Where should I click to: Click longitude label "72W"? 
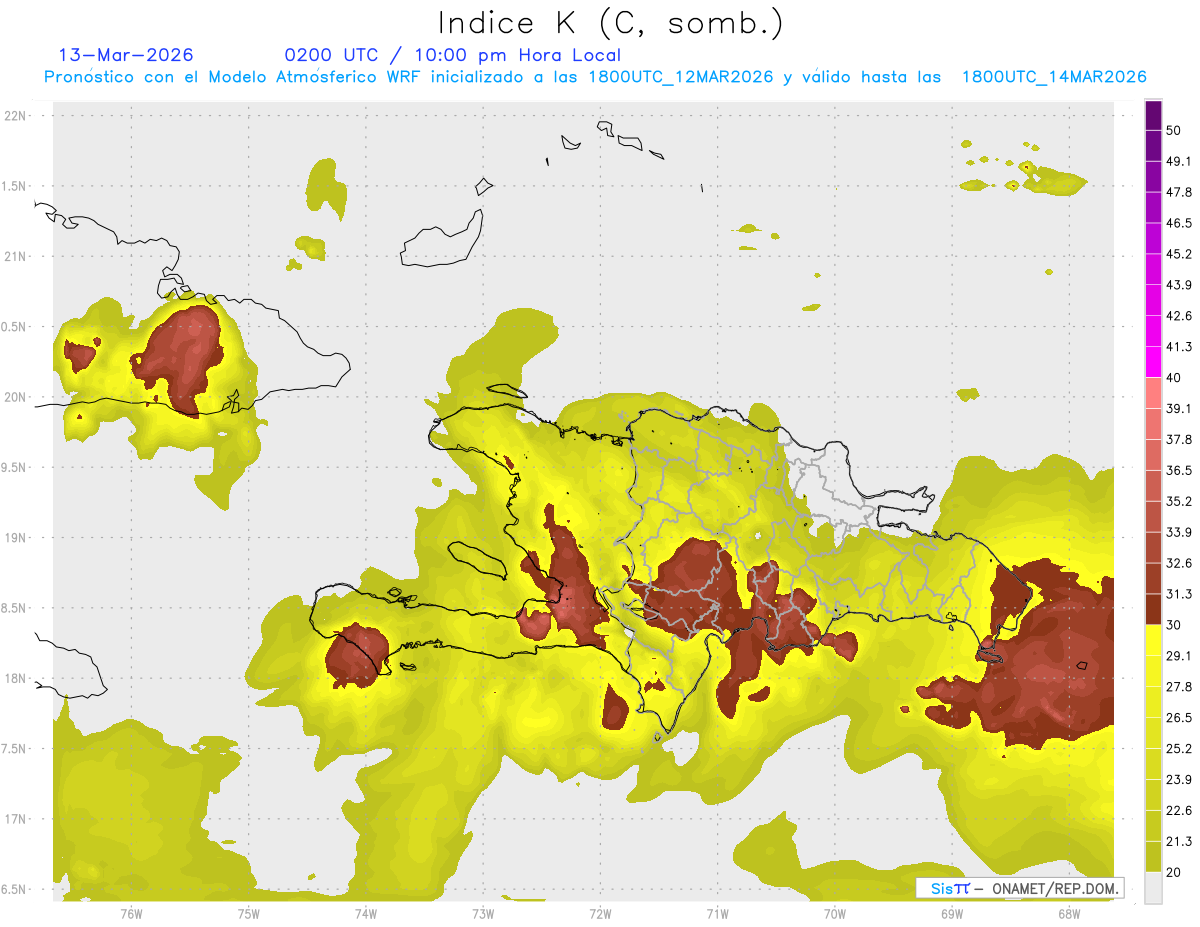coord(600,914)
